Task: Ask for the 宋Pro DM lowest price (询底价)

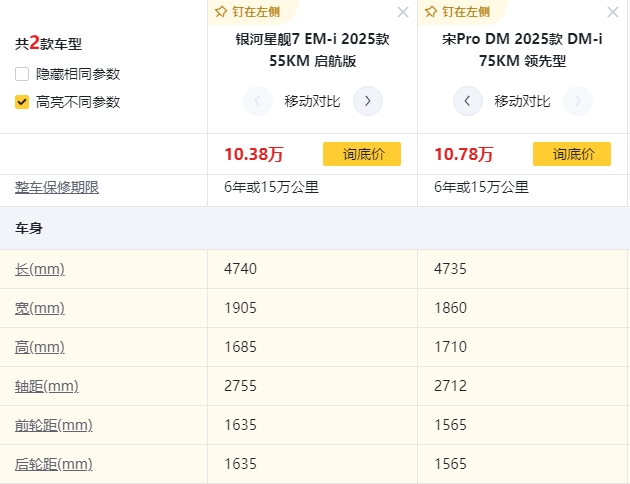Action: point(572,154)
